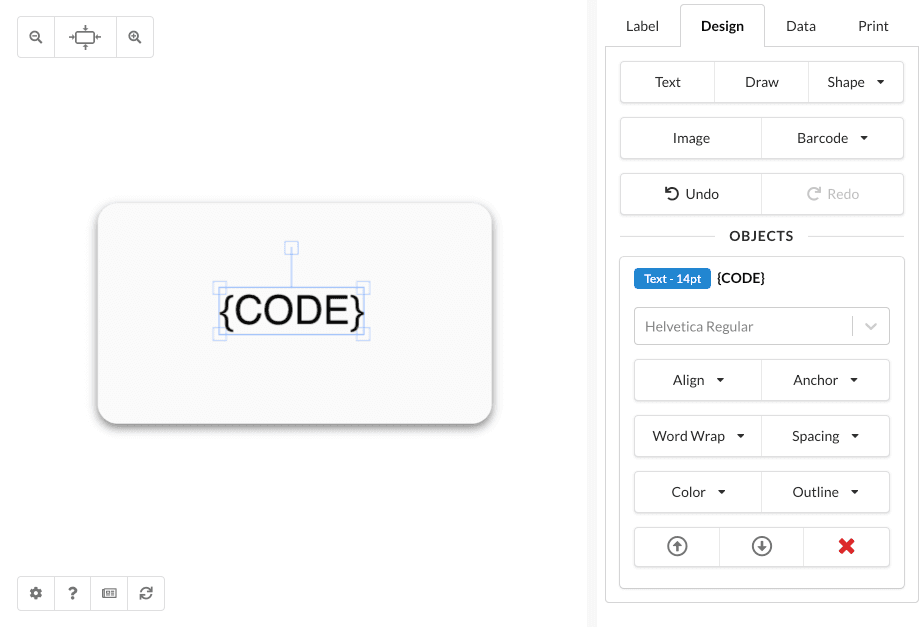Select the {CODE} text object in Objects list
923x627 pixels.
click(740, 277)
